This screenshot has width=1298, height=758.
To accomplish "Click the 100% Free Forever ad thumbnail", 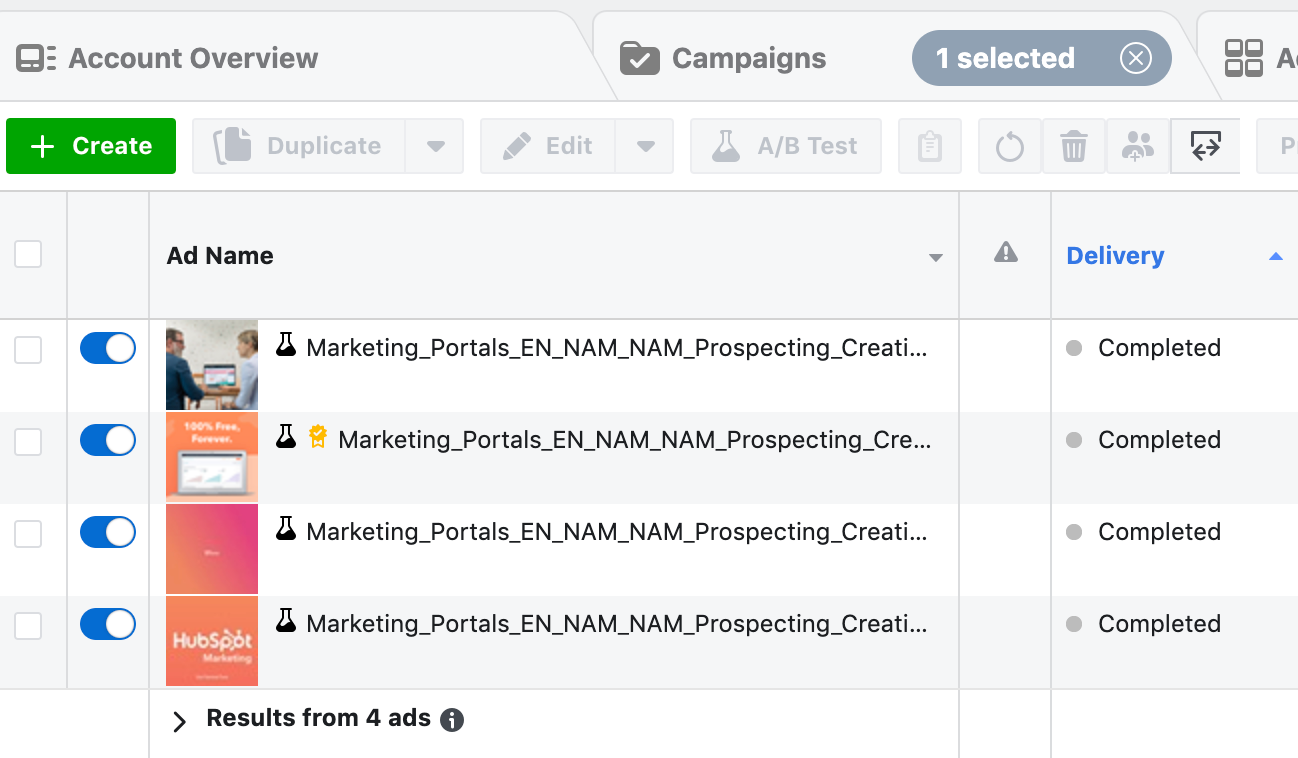I will tap(212, 457).
